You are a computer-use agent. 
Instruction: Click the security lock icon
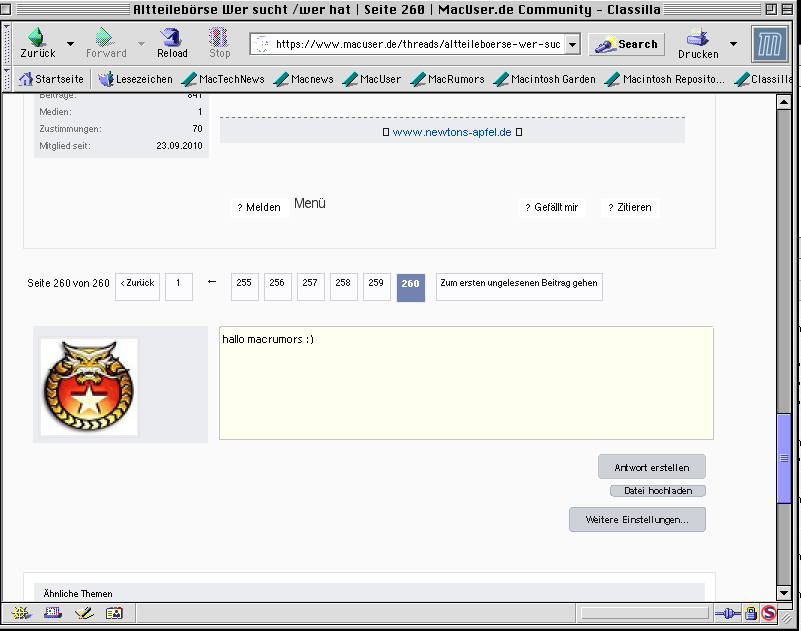coord(750,613)
